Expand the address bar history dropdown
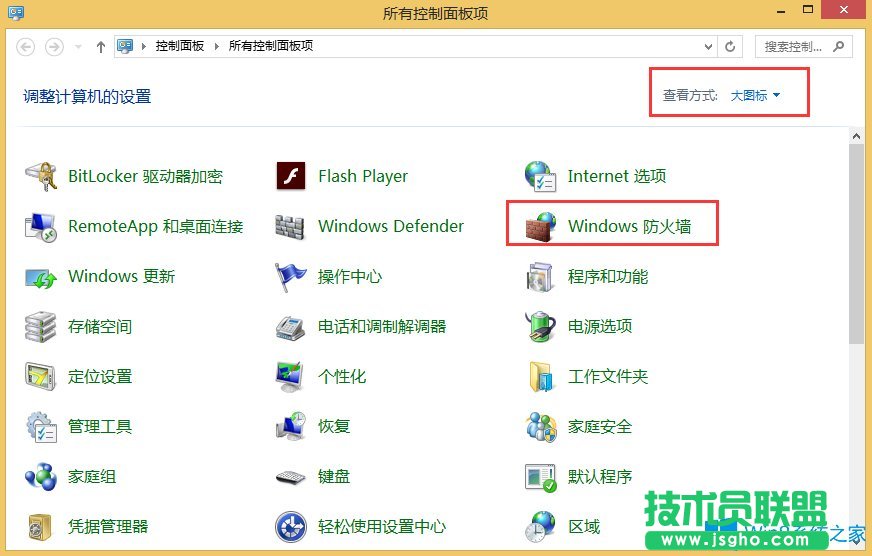Image resolution: width=872 pixels, height=556 pixels. pos(708,47)
